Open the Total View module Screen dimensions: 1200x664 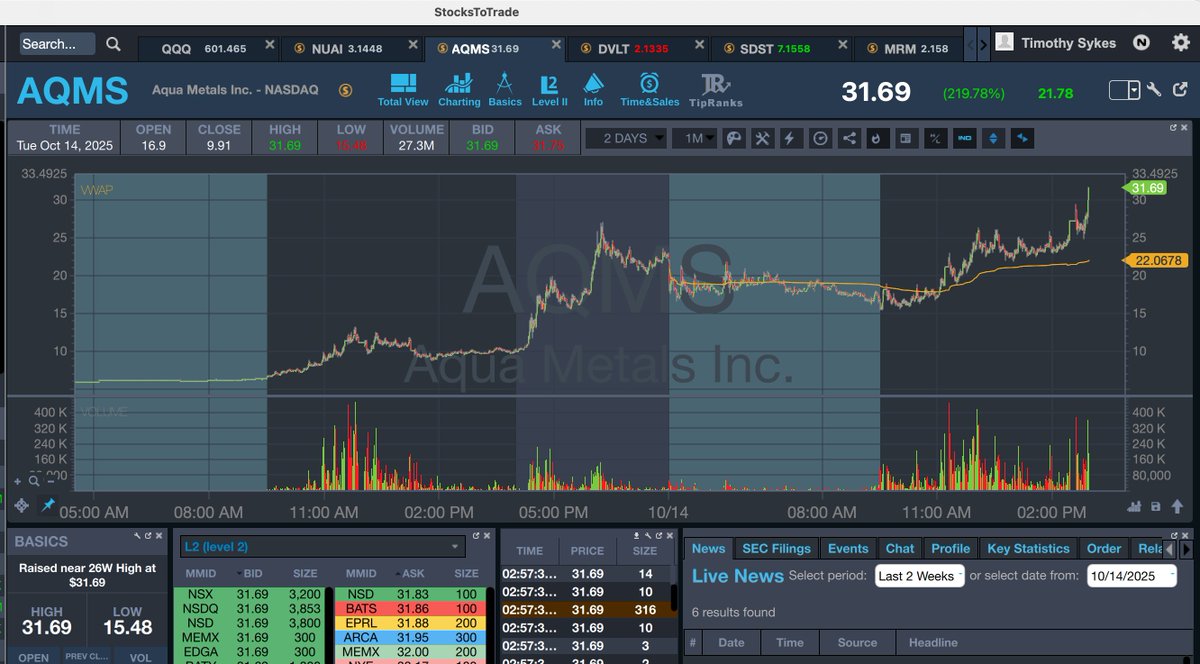pos(403,89)
